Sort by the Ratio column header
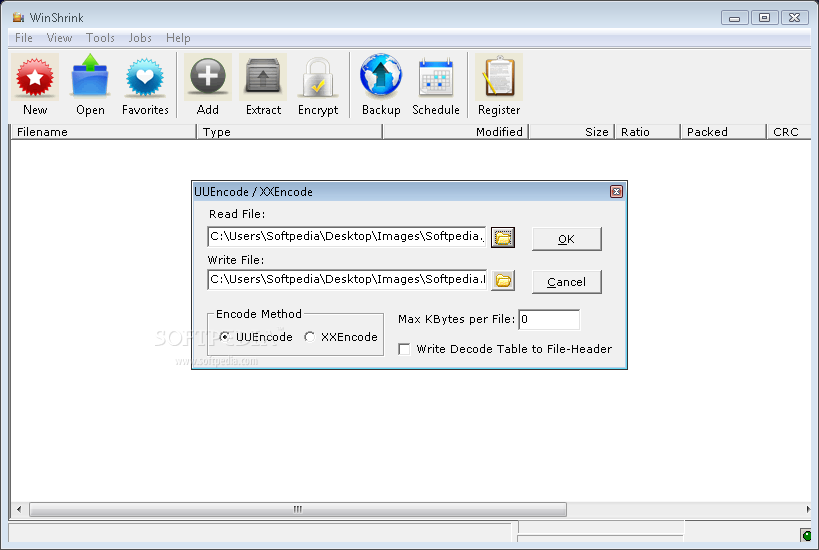 coord(648,132)
